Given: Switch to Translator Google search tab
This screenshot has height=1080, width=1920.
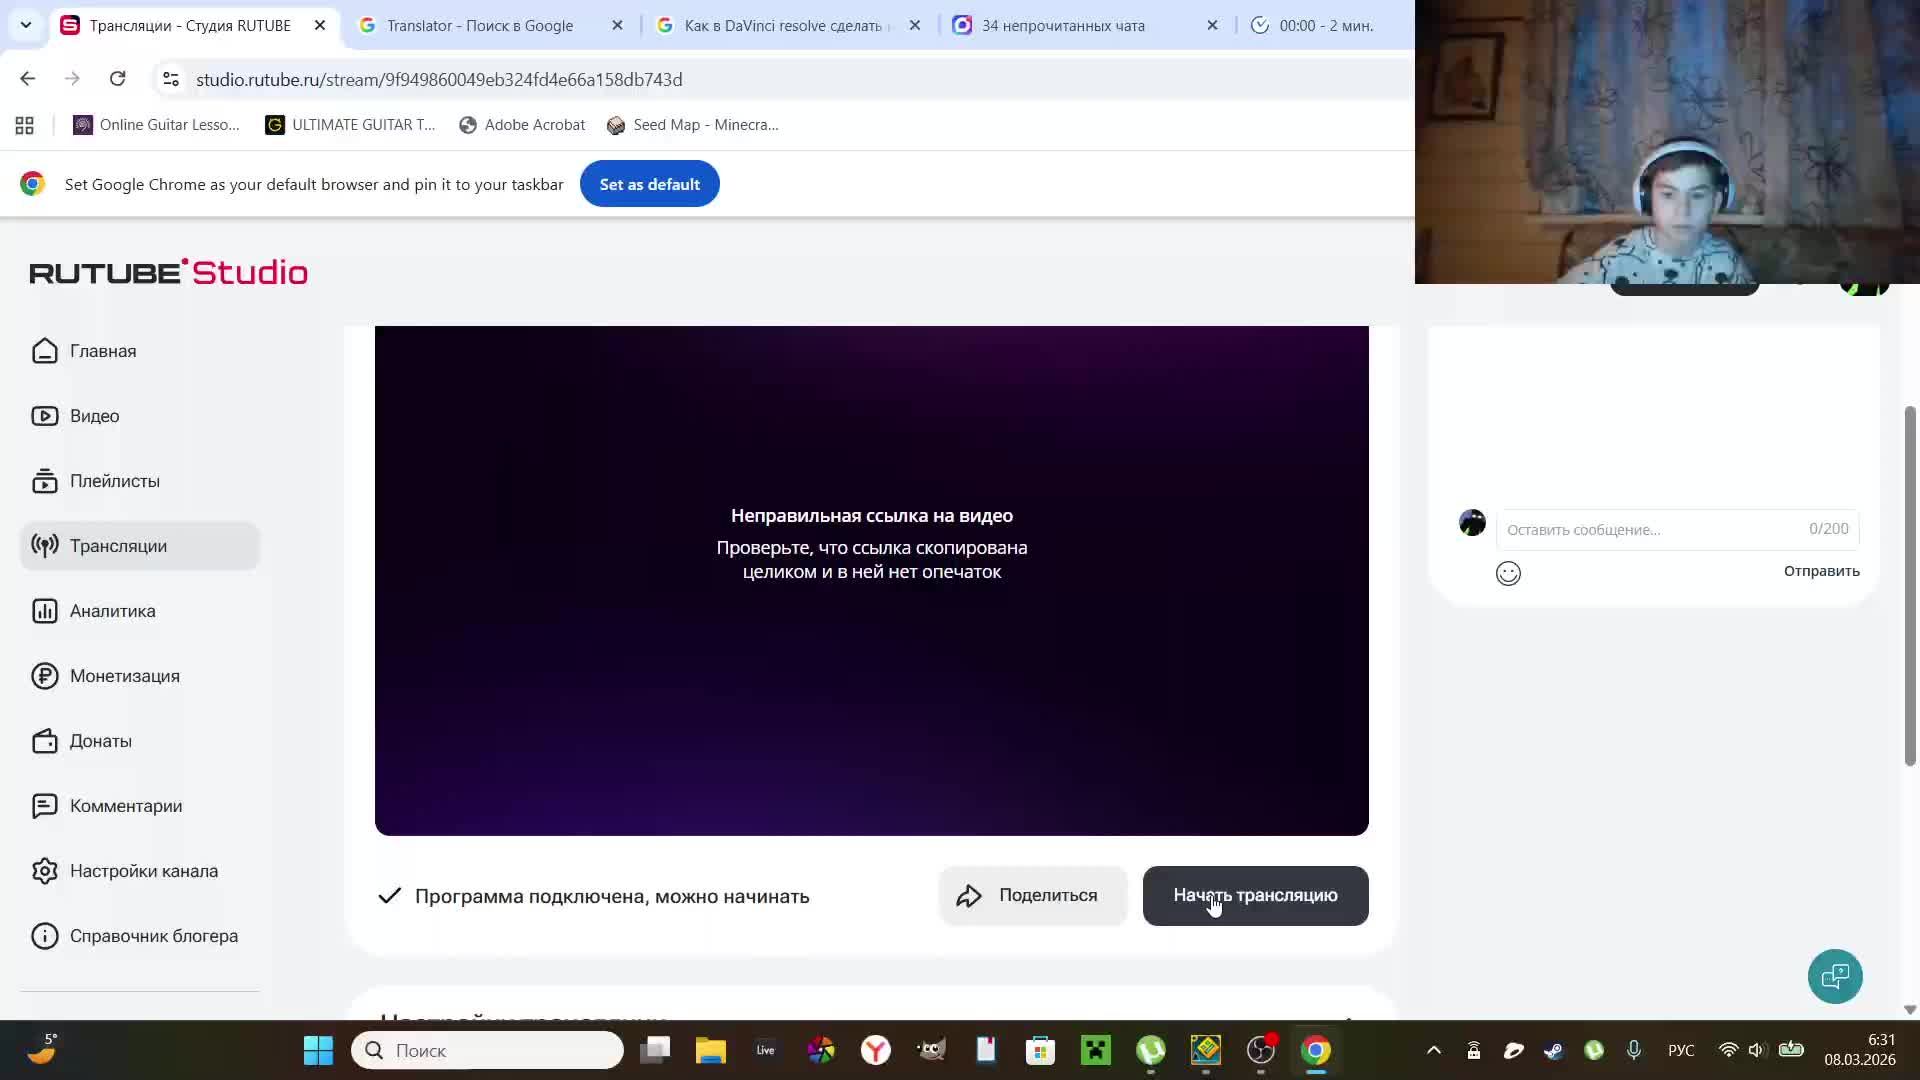Looking at the screenshot, I should (x=480, y=26).
